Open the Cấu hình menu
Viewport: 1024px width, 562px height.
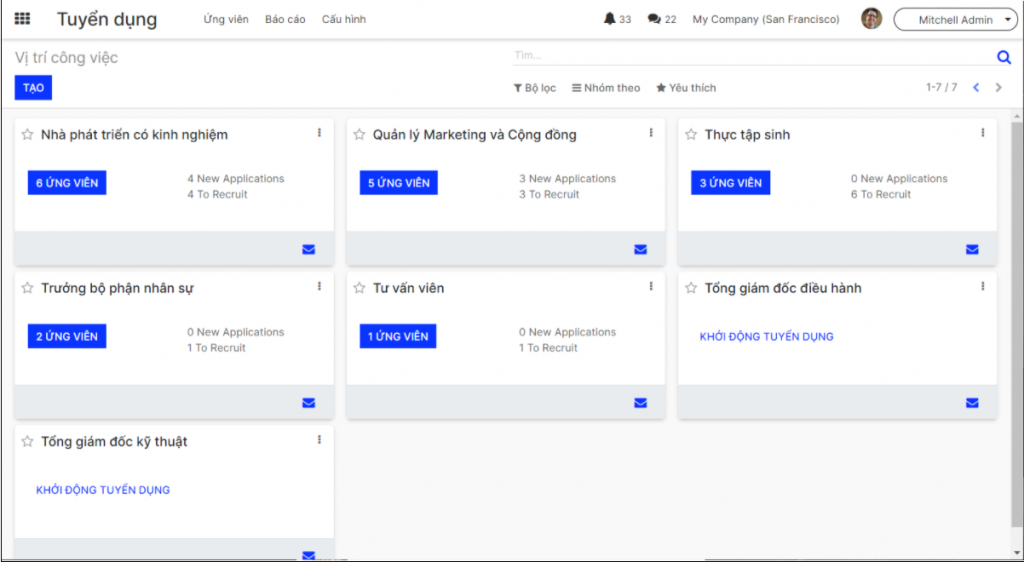pyautogui.click(x=344, y=20)
